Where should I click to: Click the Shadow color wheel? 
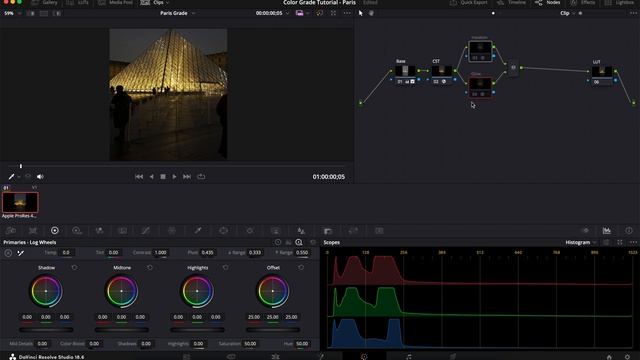[46, 291]
